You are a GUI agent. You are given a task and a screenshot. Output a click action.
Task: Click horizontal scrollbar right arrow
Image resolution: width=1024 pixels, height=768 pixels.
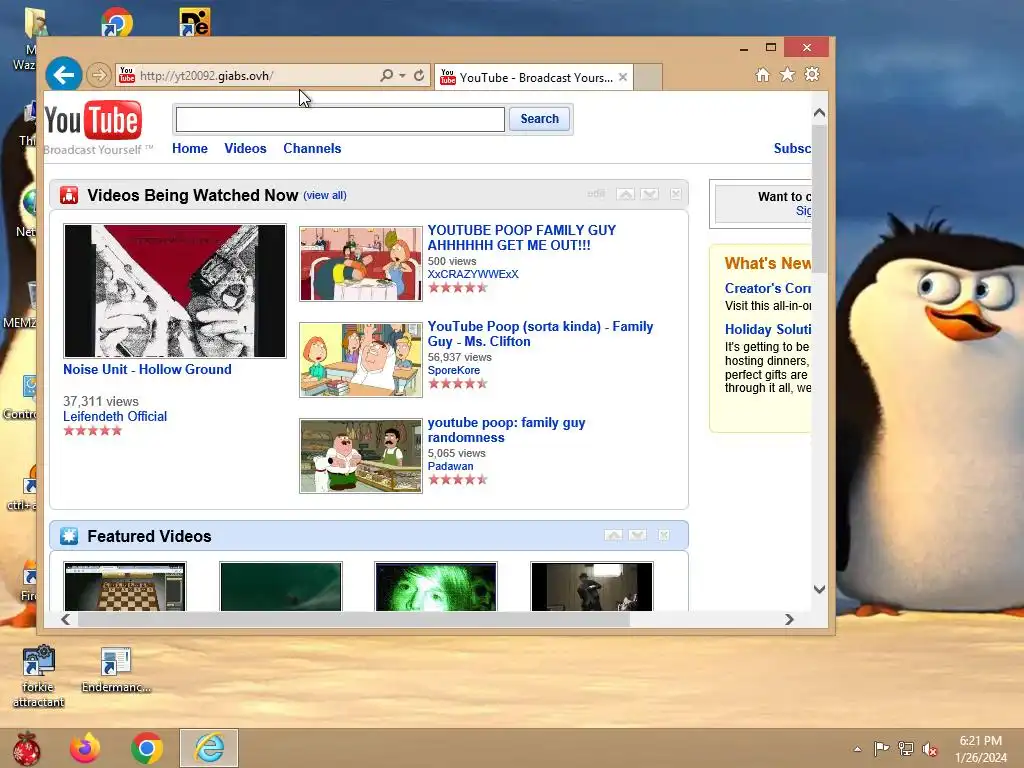[x=789, y=619]
